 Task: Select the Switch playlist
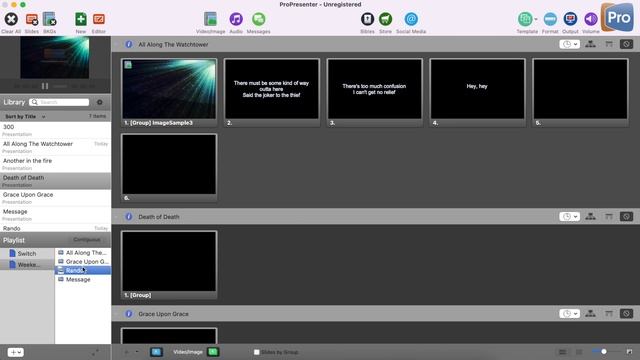27,253
